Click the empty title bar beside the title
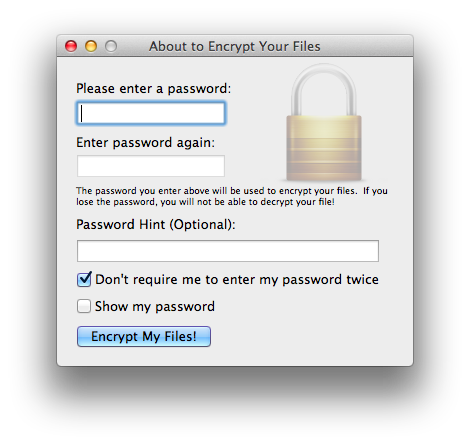Screen dimensions: 470x445 click(x=367, y=46)
